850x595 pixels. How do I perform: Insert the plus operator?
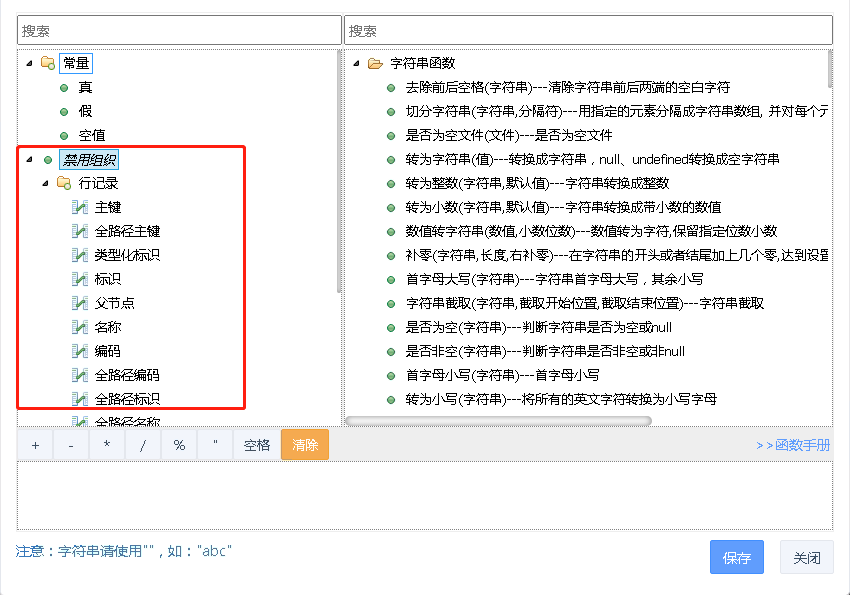tap(35, 445)
